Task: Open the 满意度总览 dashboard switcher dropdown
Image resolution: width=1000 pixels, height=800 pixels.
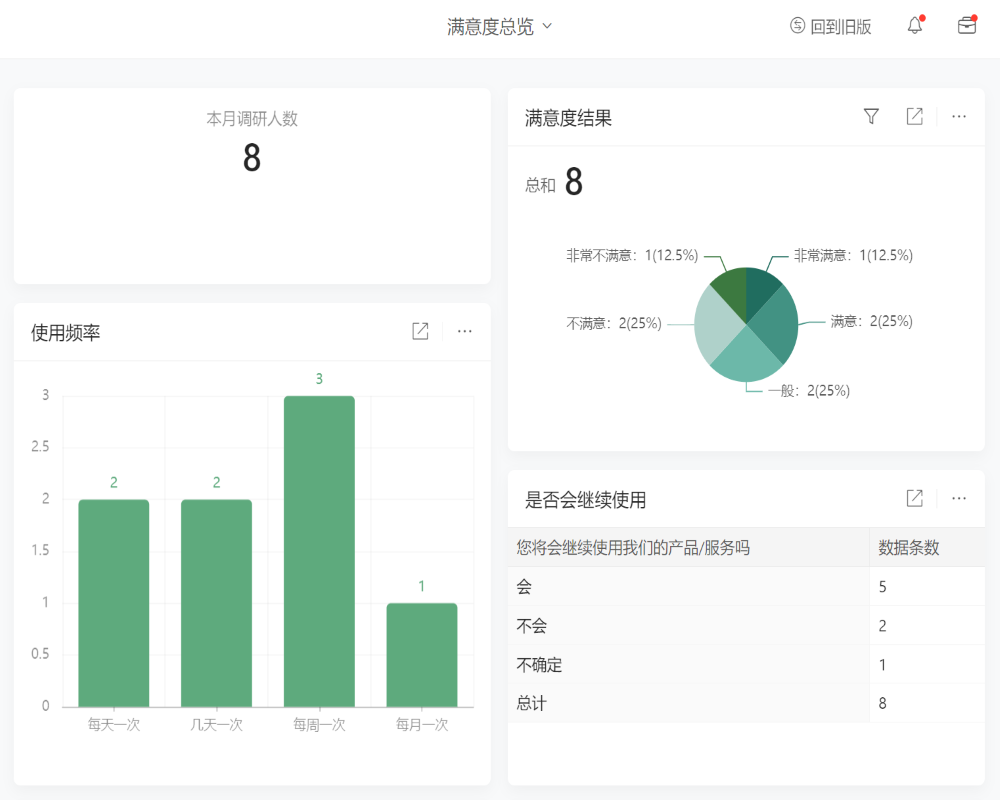Action: coord(500,26)
